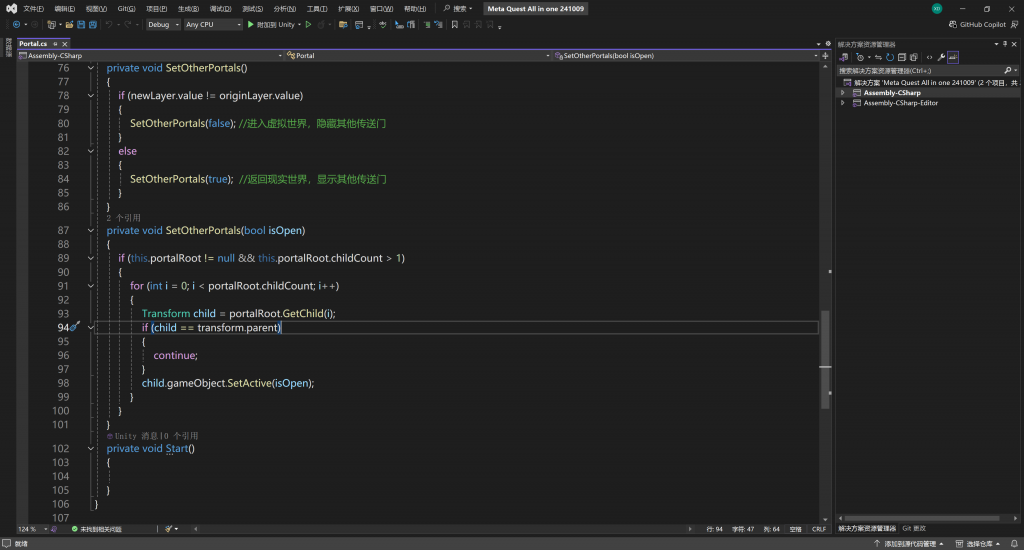Open the 扩展(X) menu

pyautogui.click(x=349, y=8)
